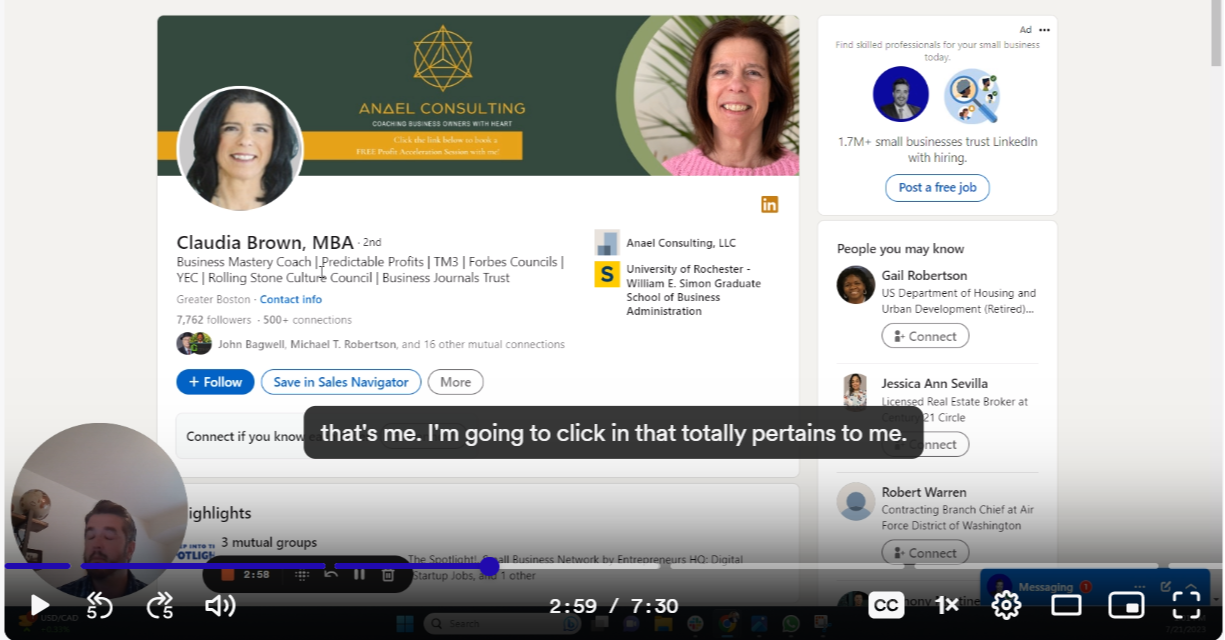Viewport: 1225px width, 640px height.
Task: Click the ad's man portrait image
Action: click(x=901, y=95)
